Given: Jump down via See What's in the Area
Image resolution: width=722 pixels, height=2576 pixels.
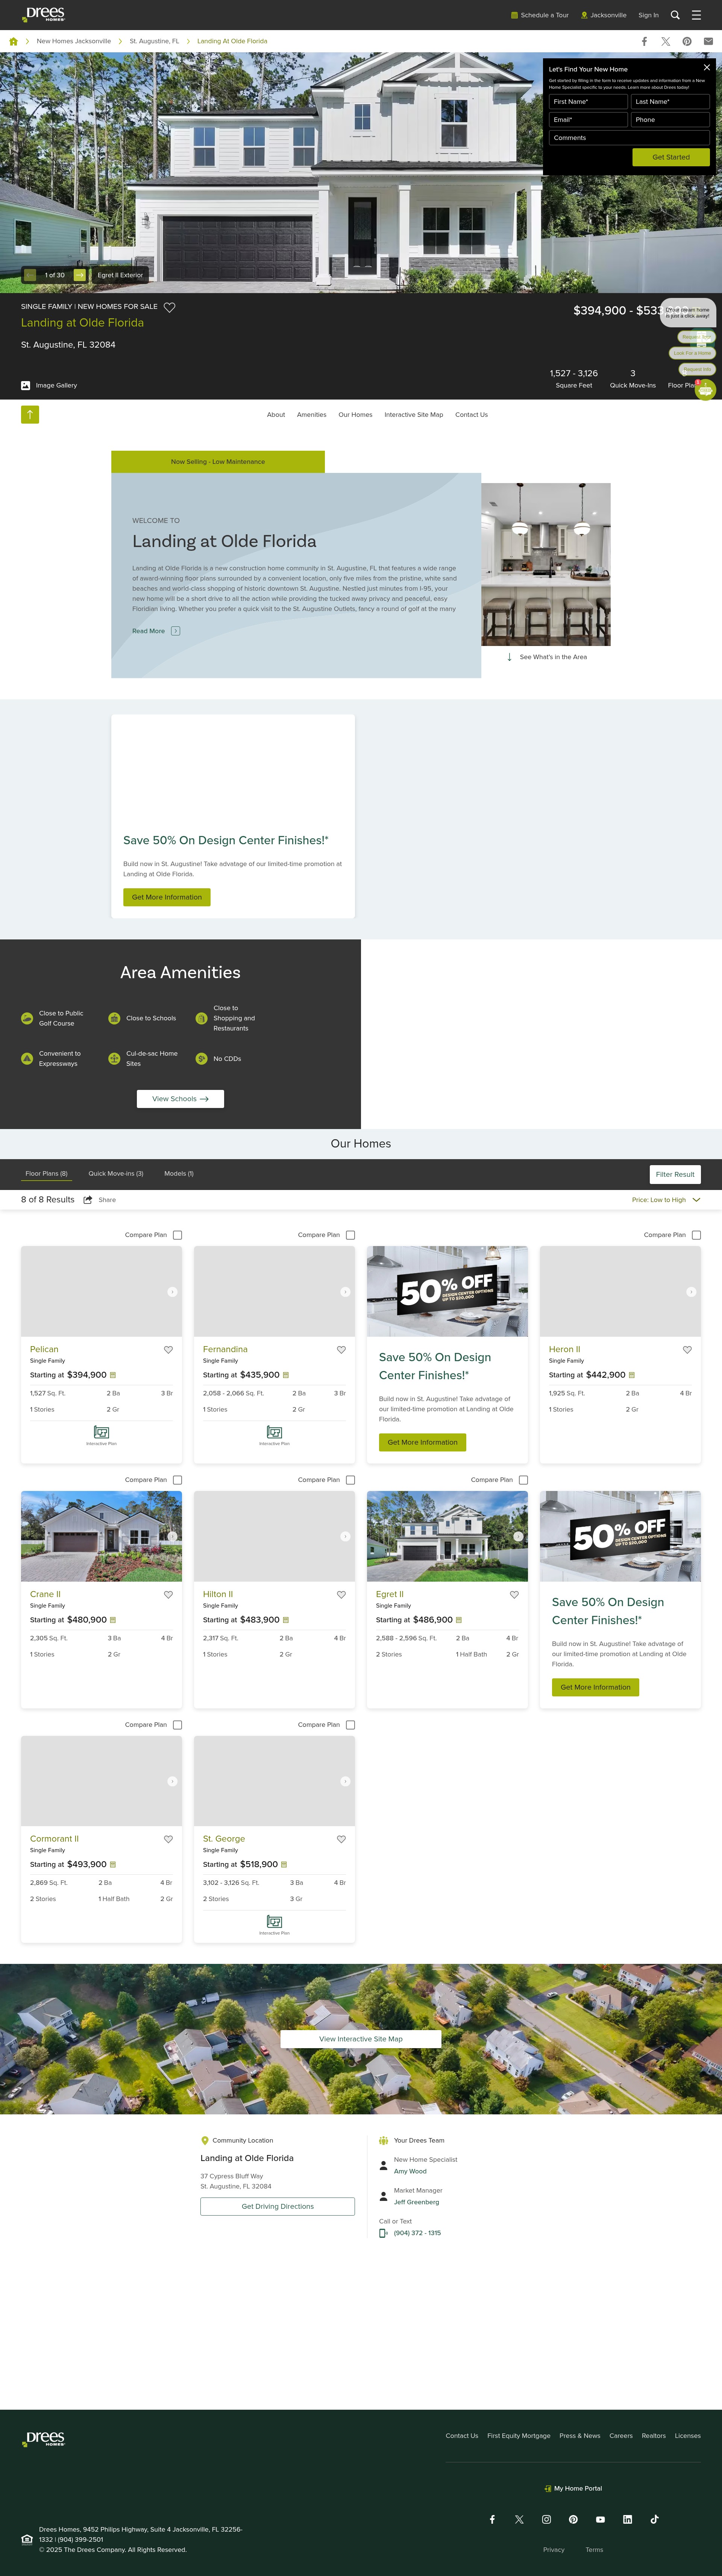Looking at the screenshot, I should [x=547, y=657].
